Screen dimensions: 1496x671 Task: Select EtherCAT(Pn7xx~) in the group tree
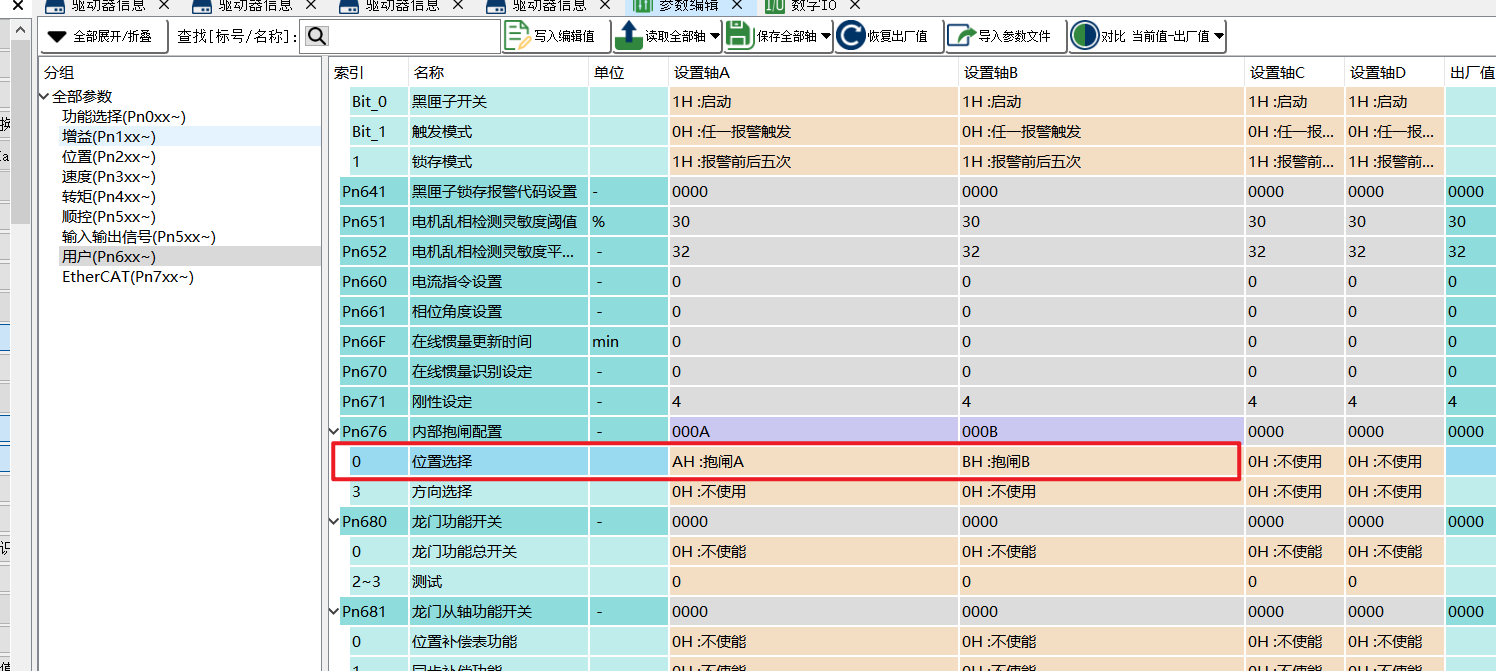(x=128, y=277)
